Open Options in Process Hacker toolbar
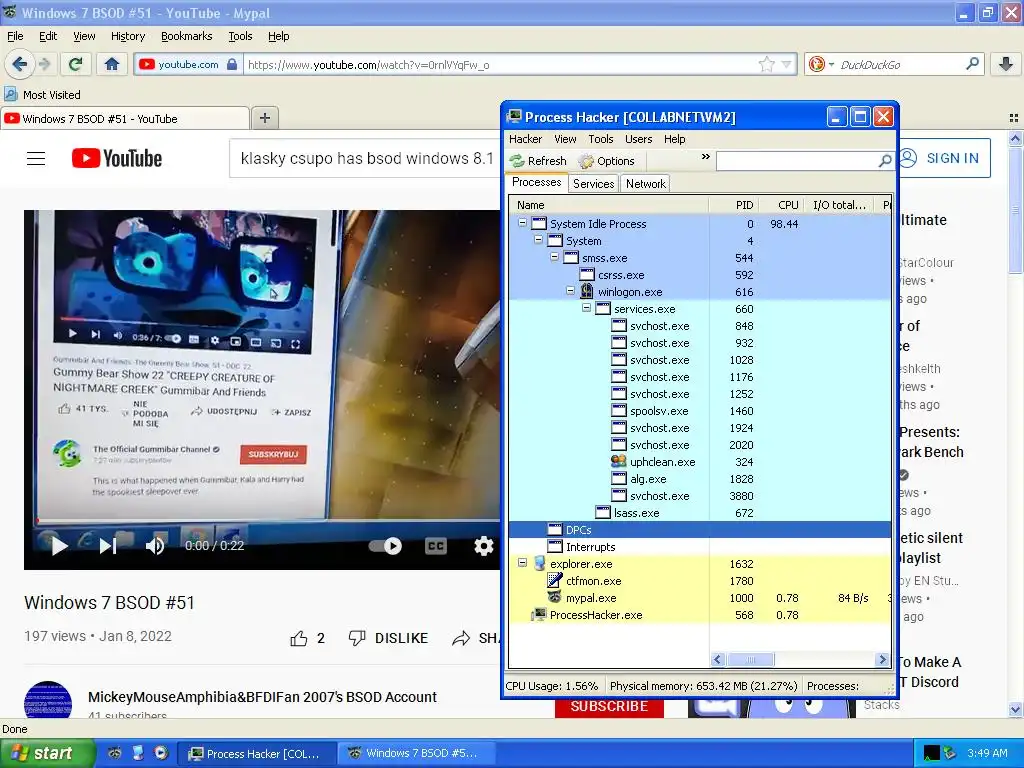1024x768 pixels. tap(607, 161)
